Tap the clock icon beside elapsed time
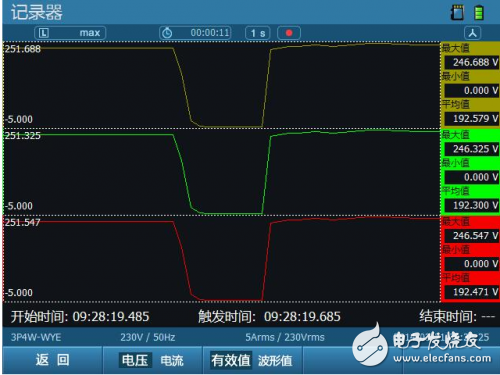Viewport: 500px width, 375px height. click(x=167, y=33)
